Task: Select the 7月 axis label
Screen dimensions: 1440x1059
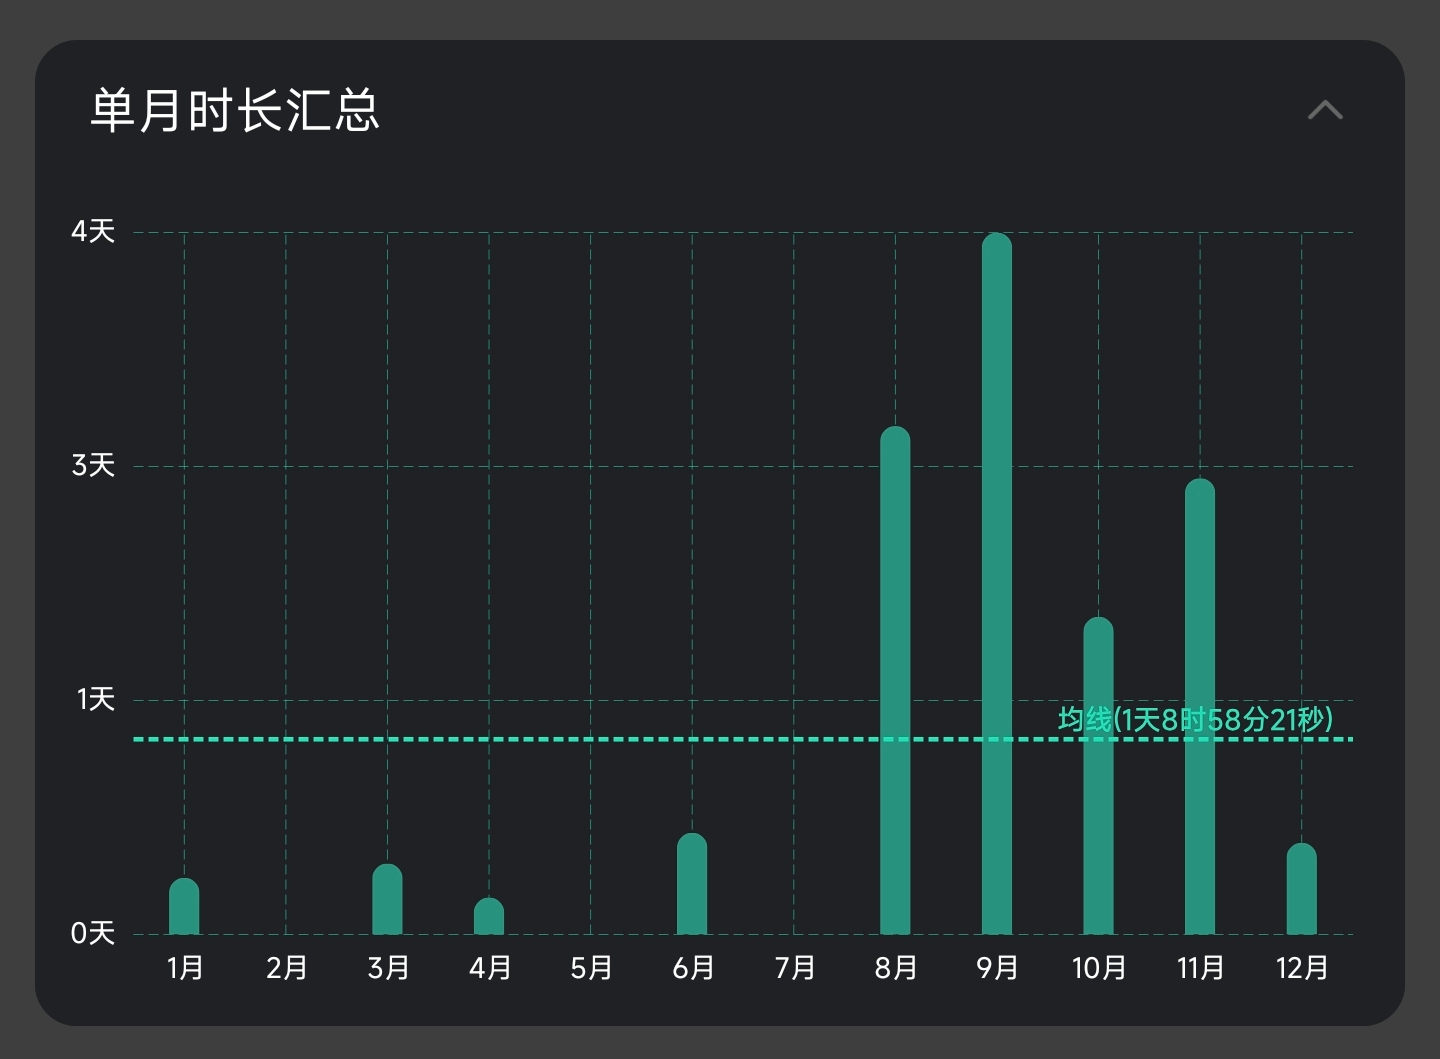Action: tap(795, 968)
